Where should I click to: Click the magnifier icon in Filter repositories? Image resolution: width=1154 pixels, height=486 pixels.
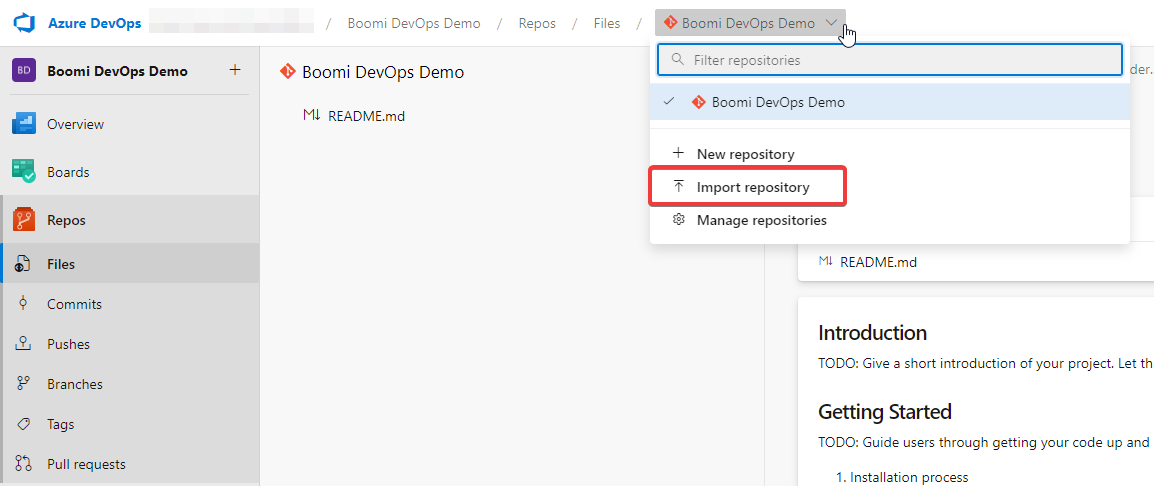[x=678, y=59]
